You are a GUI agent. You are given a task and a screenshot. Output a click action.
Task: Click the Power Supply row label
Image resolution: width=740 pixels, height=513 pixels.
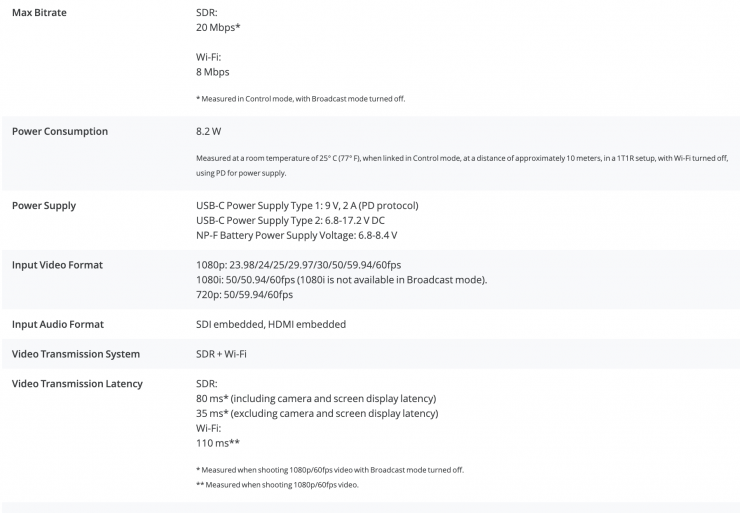coord(43,205)
